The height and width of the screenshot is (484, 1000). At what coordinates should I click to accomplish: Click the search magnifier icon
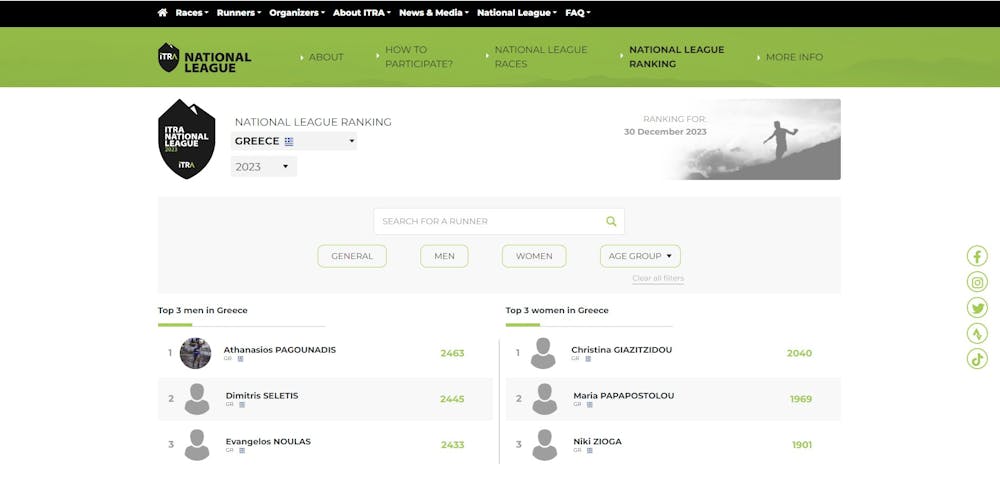(611, 221)
